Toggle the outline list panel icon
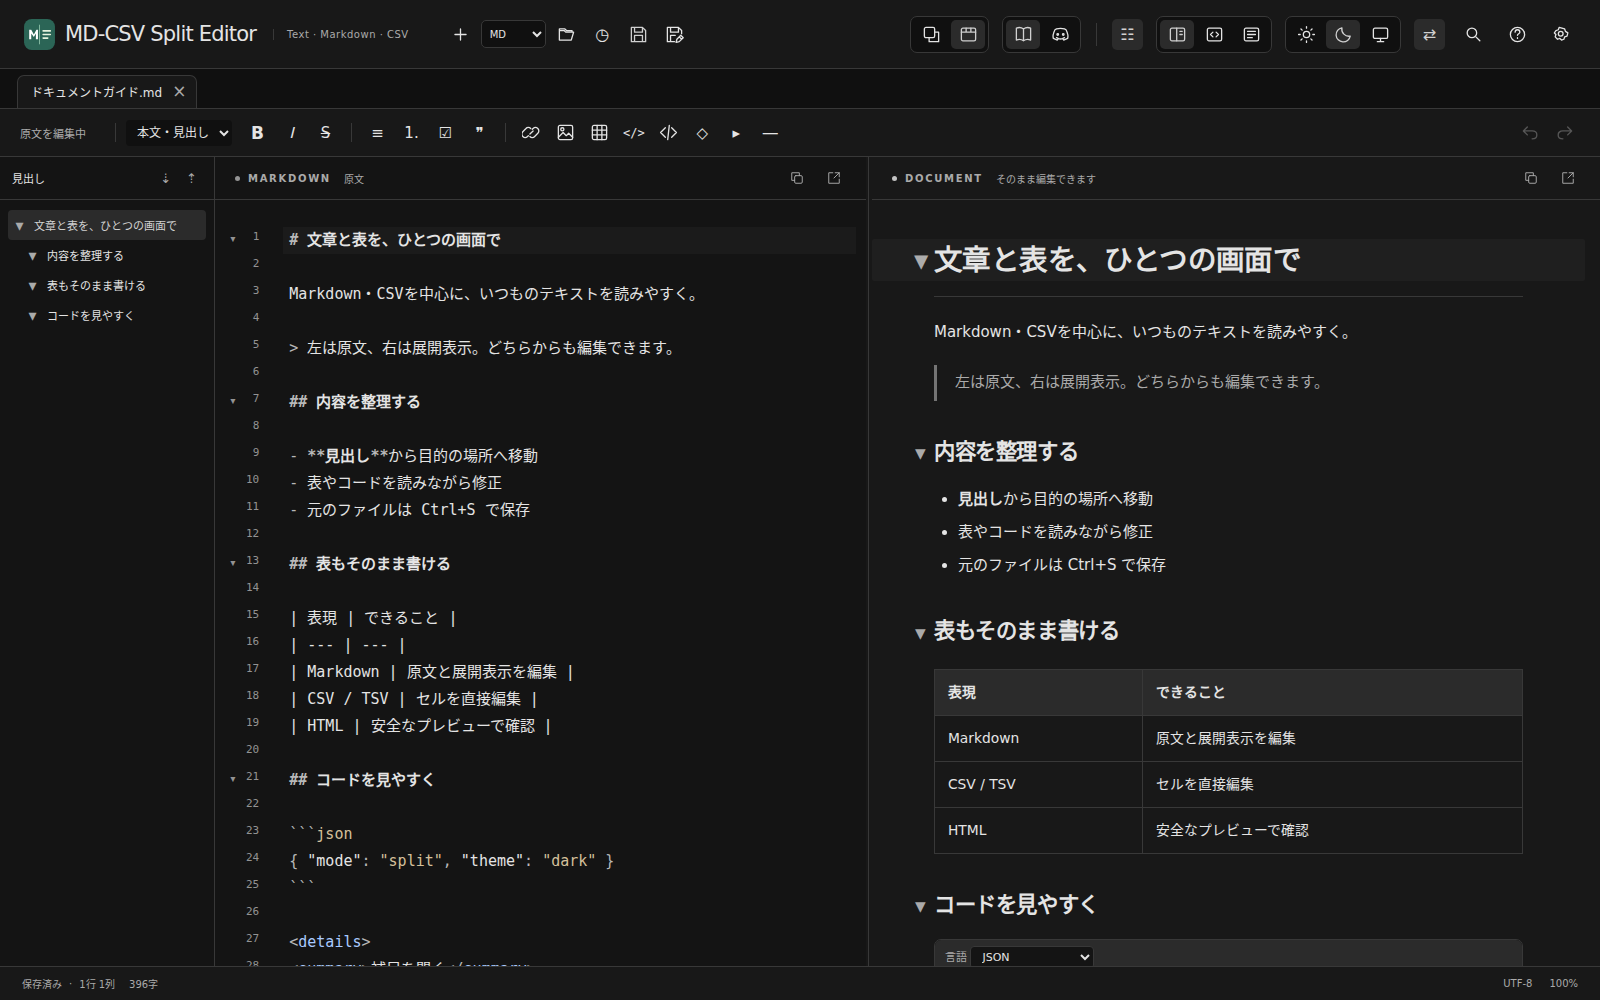 [x=1127, y=34]
